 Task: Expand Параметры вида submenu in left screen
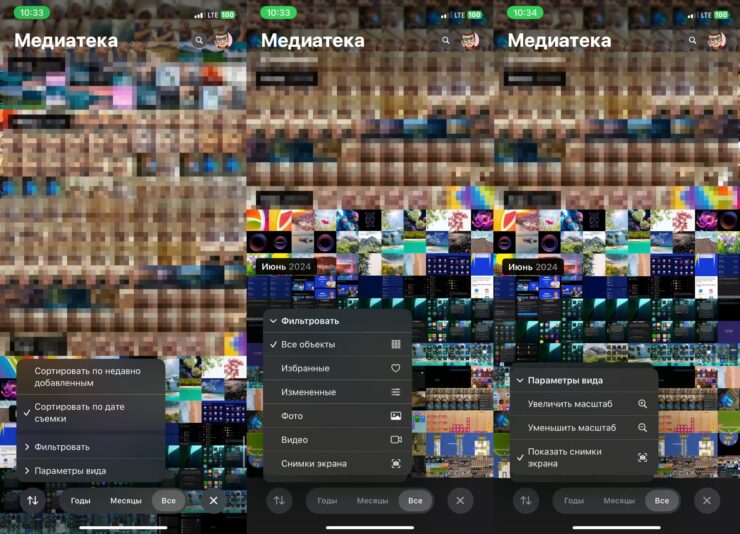91,471
